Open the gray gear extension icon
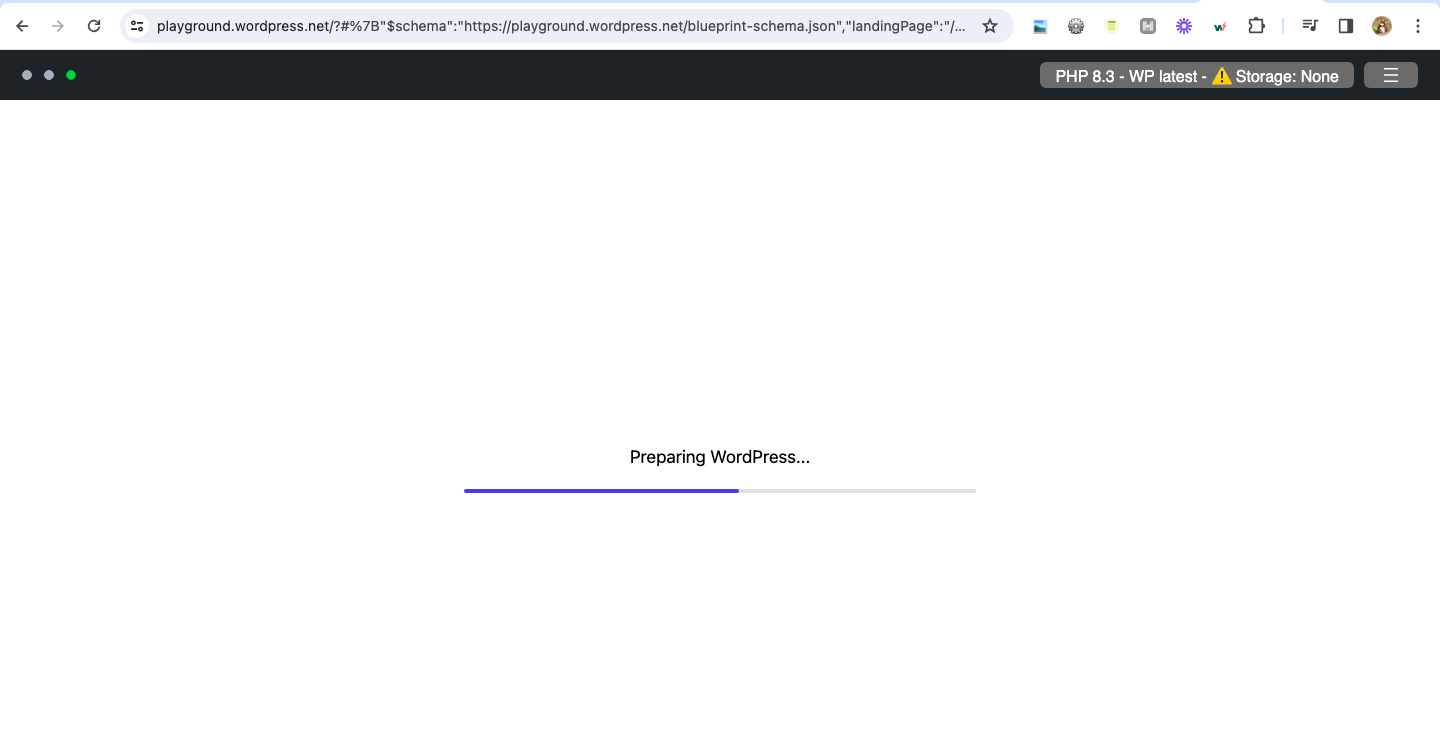The width and height of the screenshot is (1440, 737). pyautogui.click(x=1076, y=27)
